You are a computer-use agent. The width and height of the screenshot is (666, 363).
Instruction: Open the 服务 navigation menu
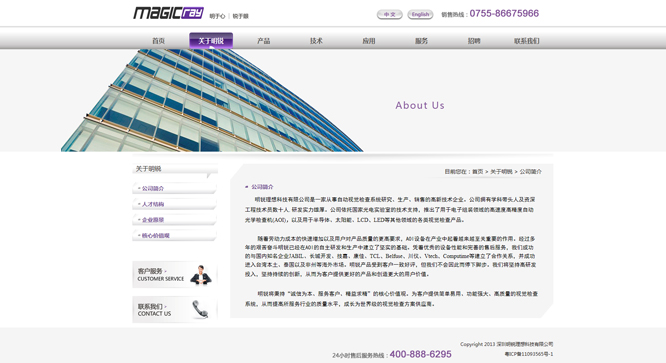421,41
